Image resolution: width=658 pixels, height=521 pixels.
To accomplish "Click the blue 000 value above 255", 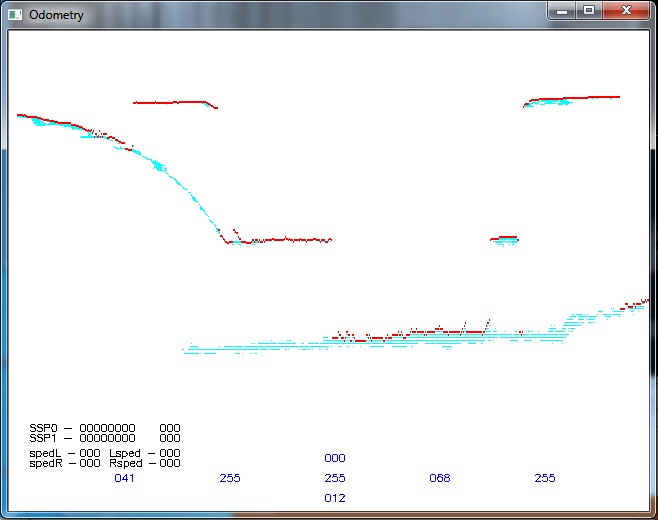I will [335, 458].
